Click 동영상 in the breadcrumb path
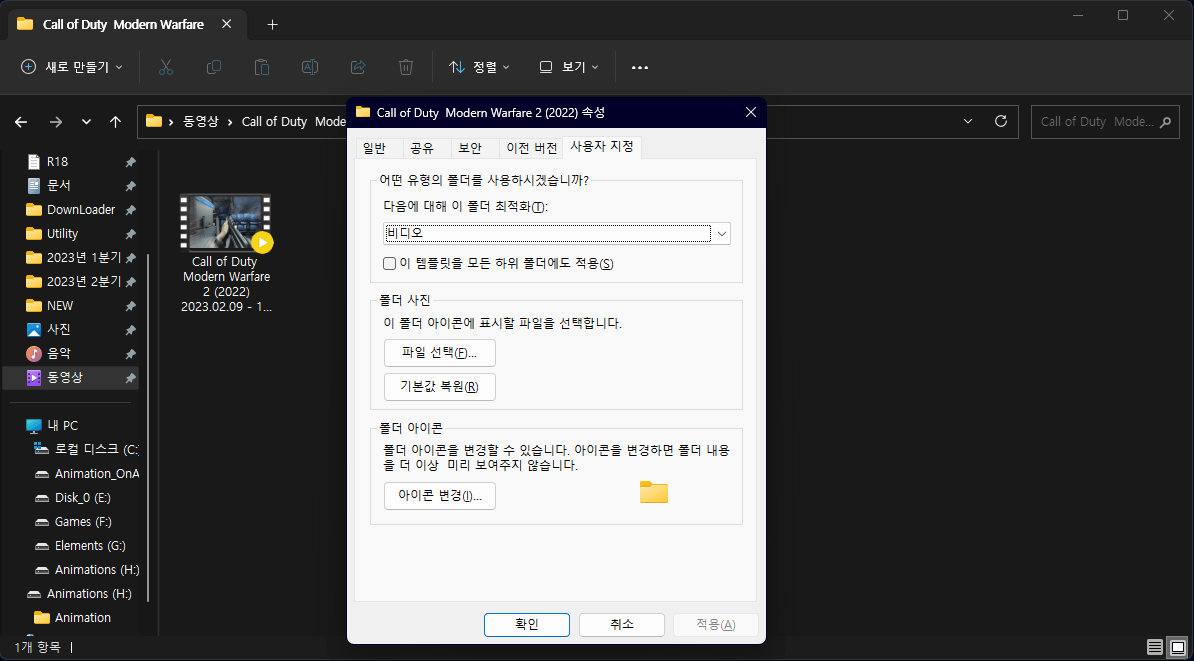This screenshot has height=661, width=1194. coord(201,122)
